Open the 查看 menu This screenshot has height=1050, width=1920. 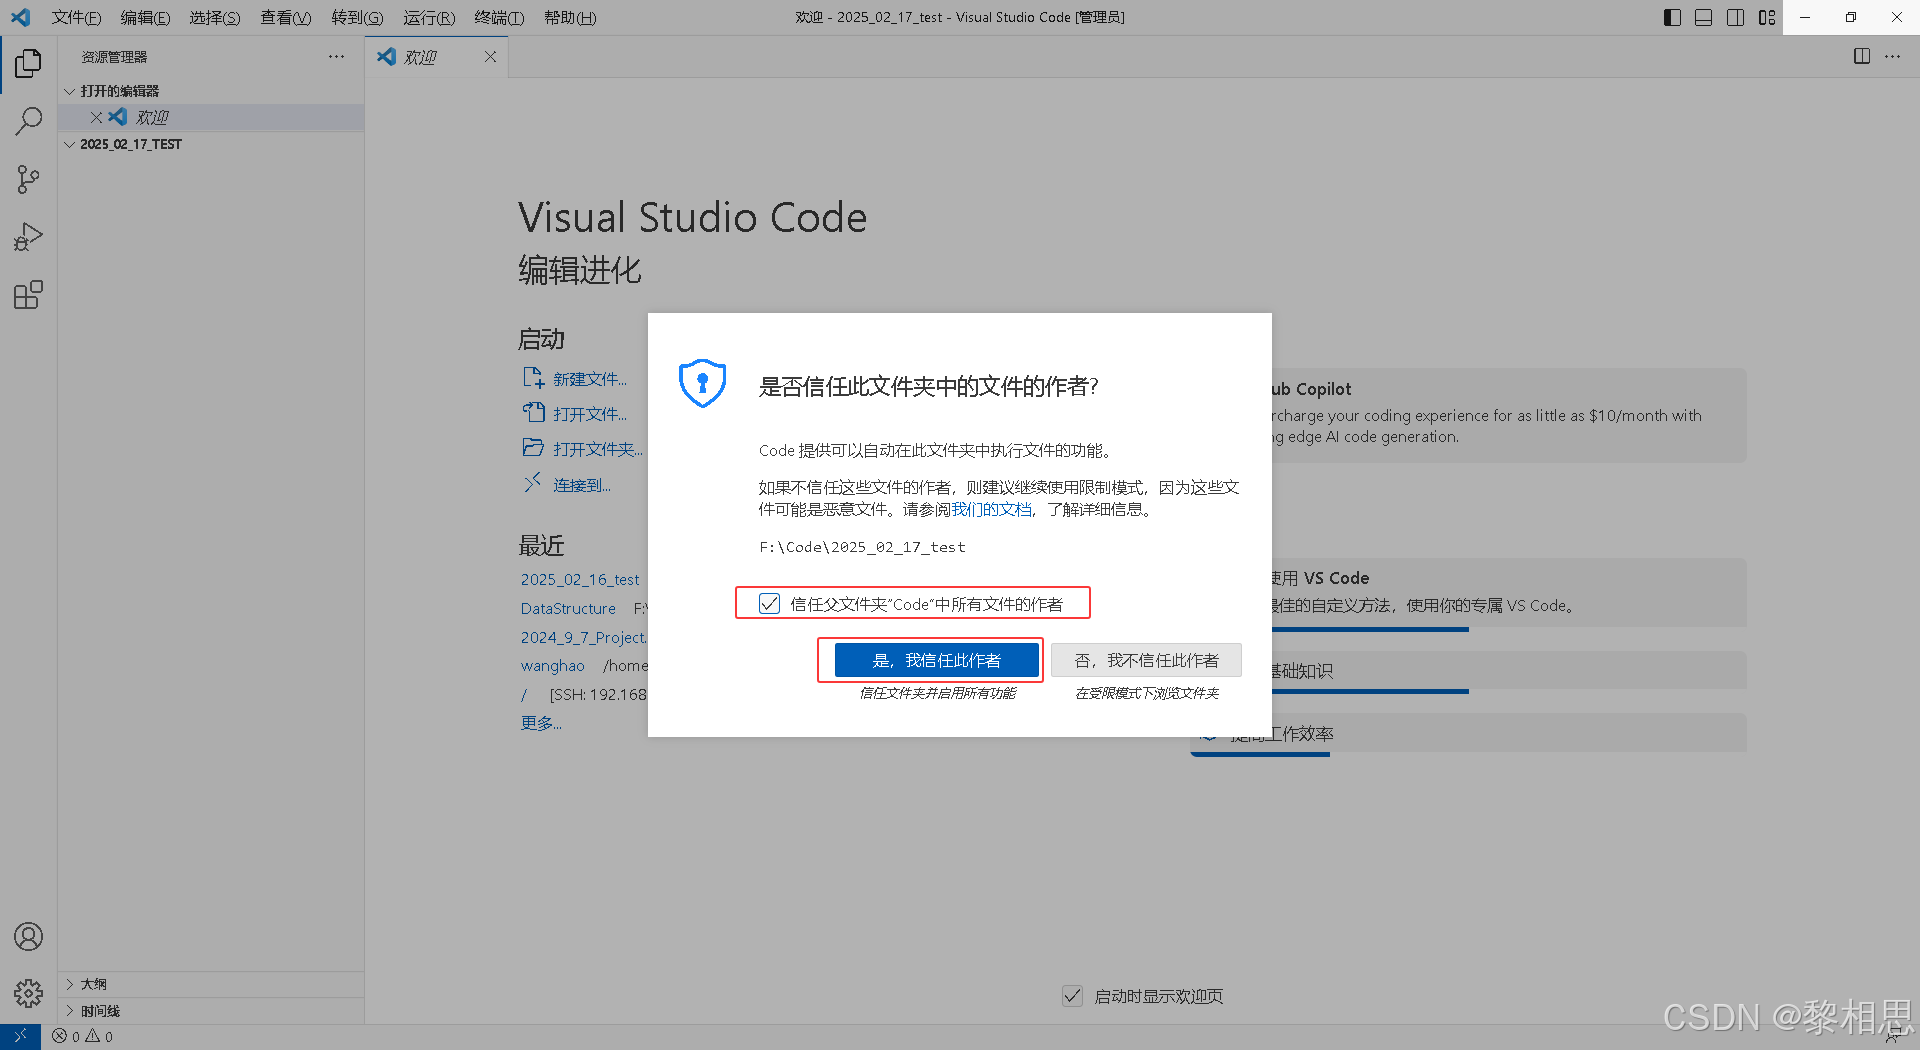pos(286,17)
